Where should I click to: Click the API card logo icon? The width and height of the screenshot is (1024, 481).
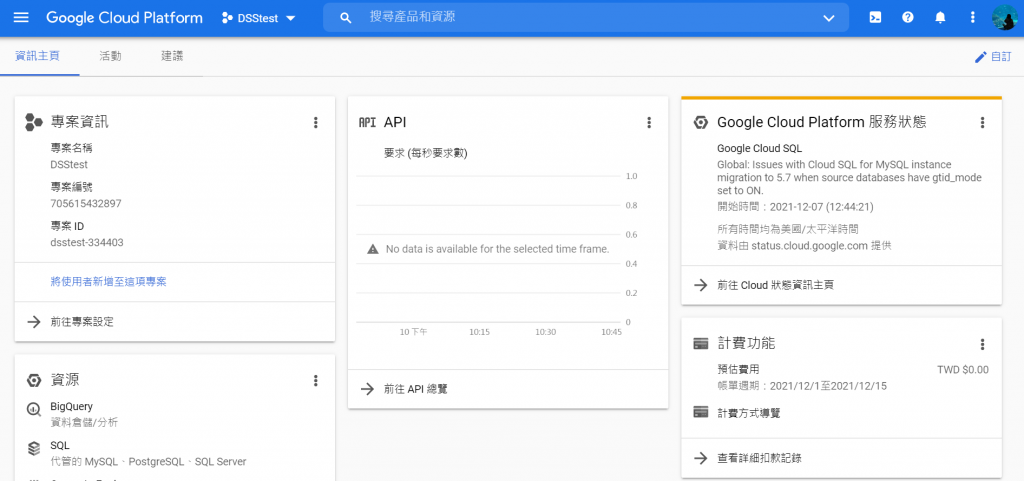tap(368, 122)
